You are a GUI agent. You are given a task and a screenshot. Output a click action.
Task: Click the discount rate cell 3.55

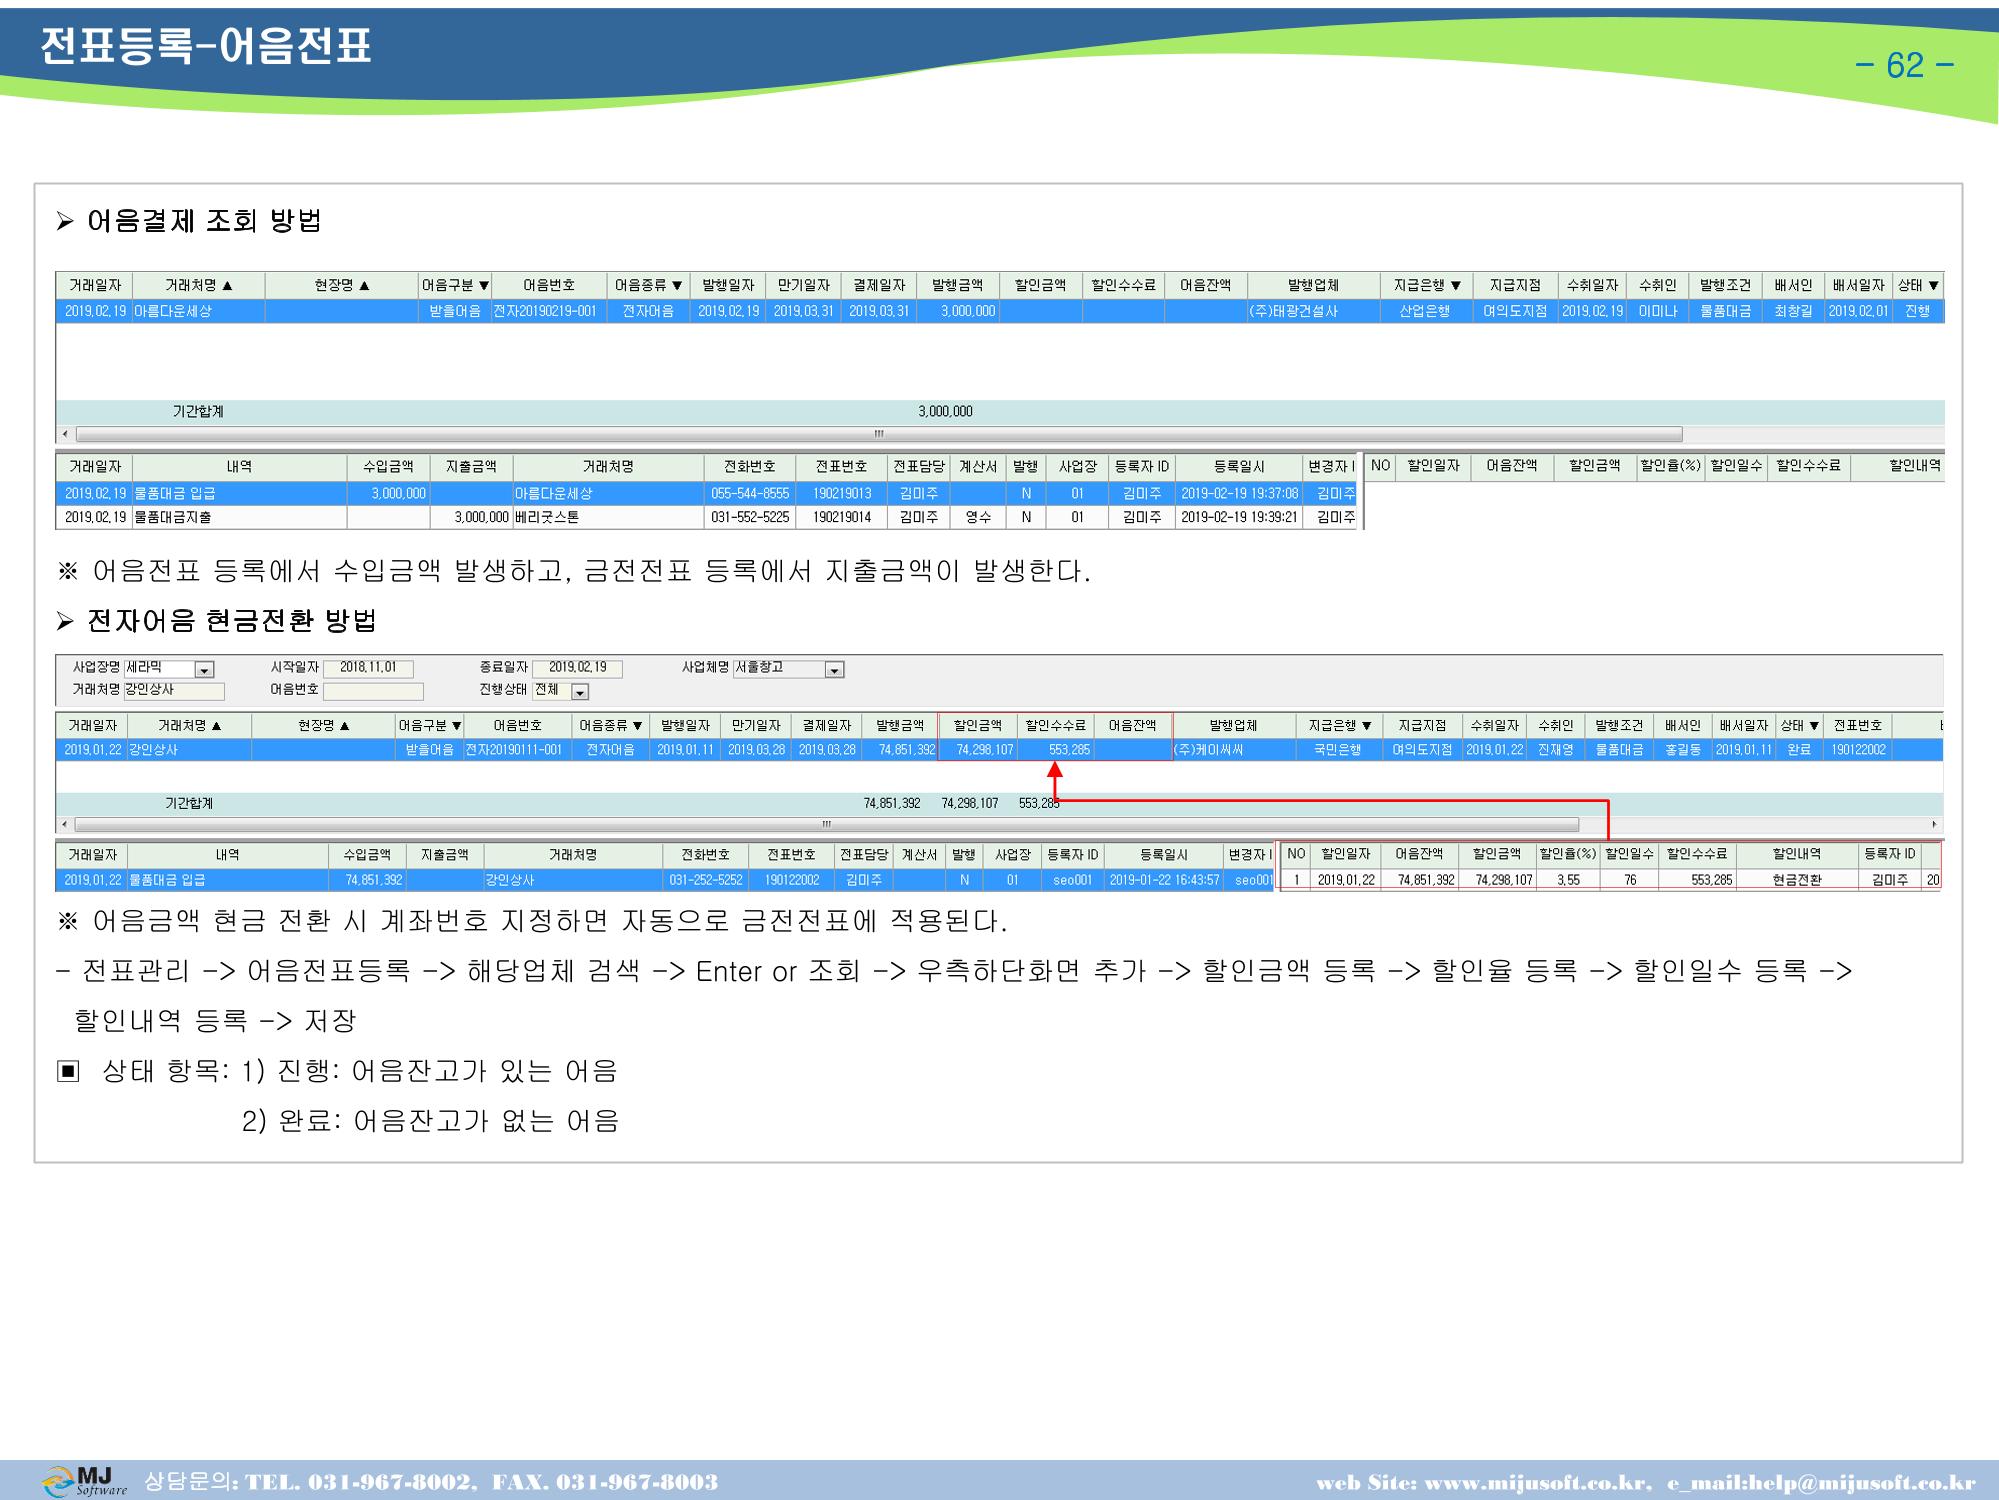click(1568, 880)
